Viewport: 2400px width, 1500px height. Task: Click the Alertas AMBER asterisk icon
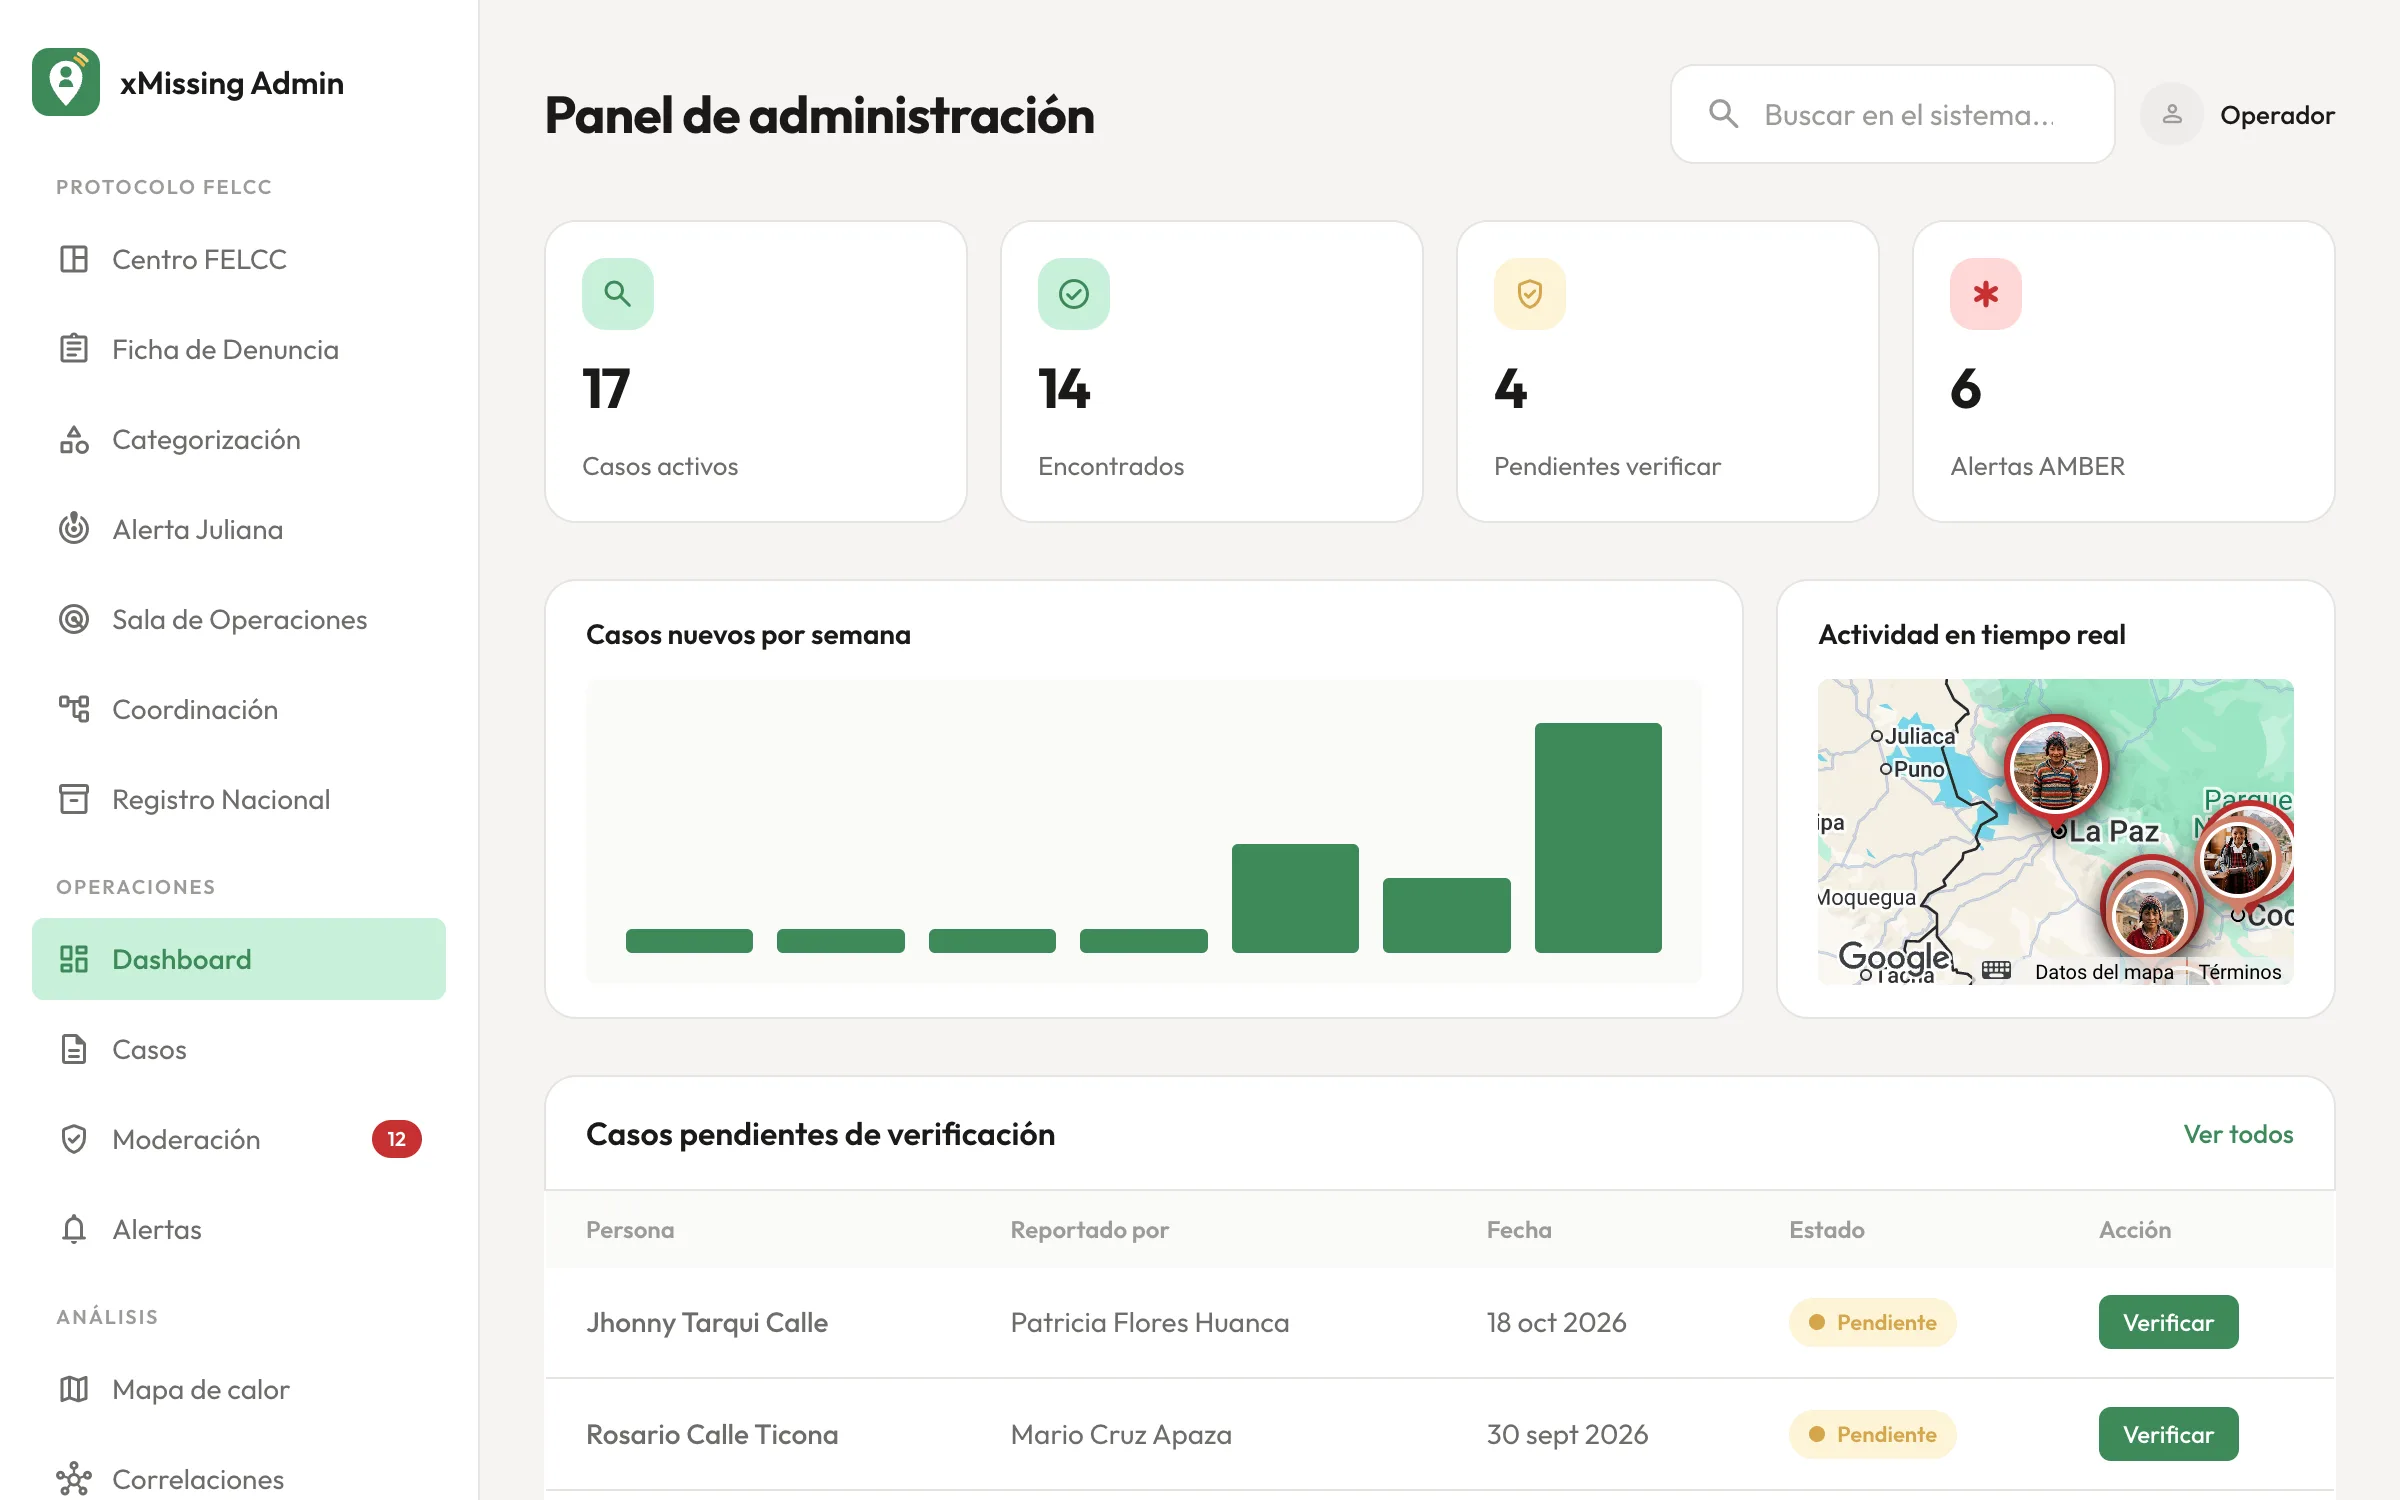point(1986,294)
